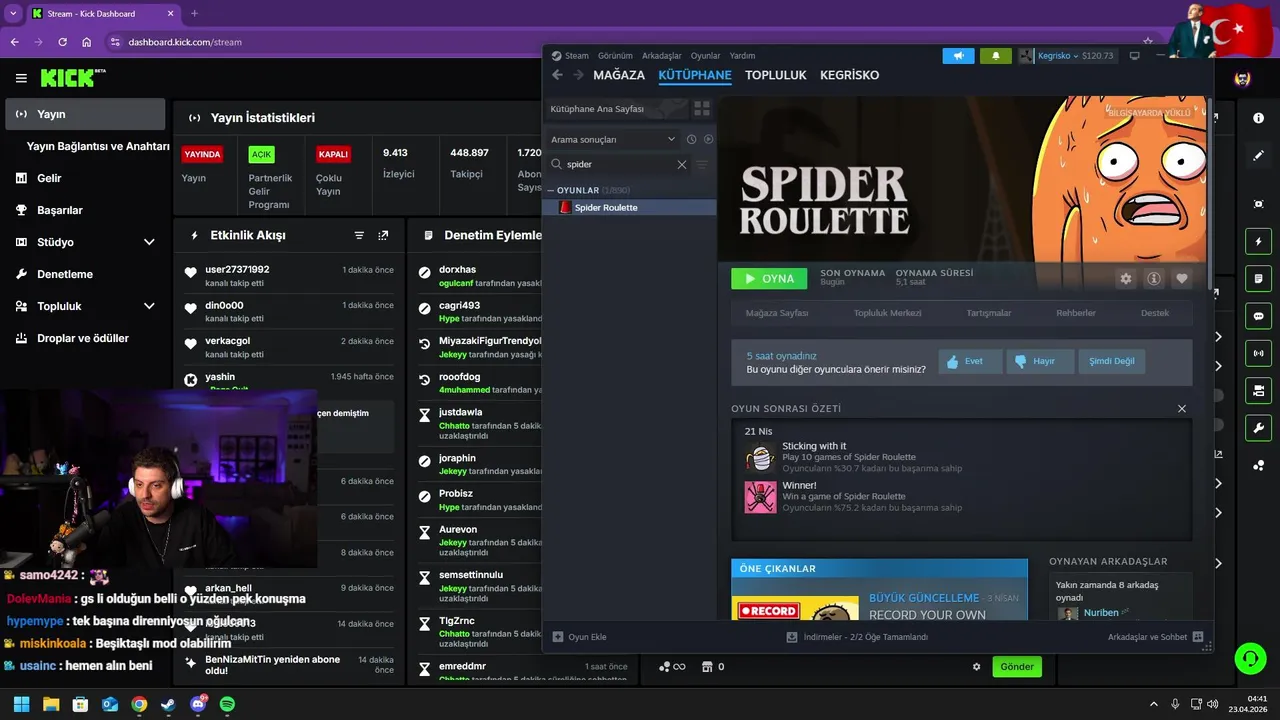1280x720 pixels.
Task: Open Windows Start menu
Action: click(21, 704)
